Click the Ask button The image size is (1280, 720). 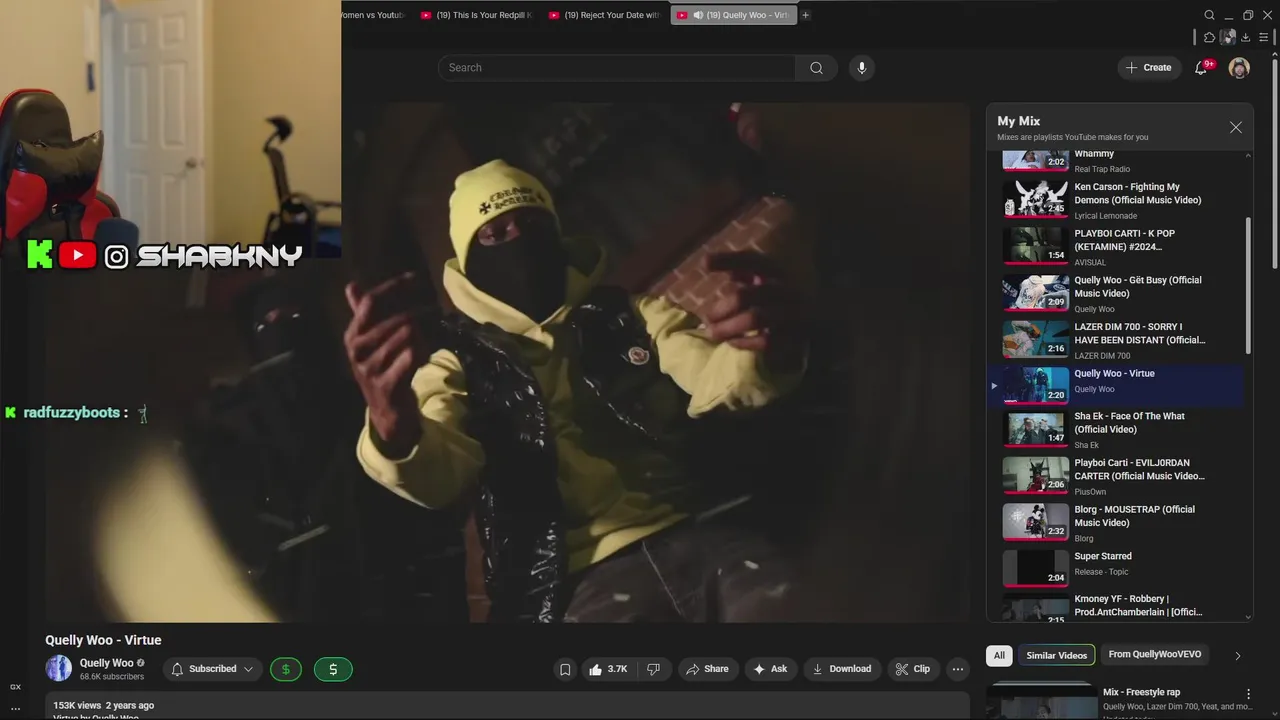pyautogui.click(x=770, y=669)
